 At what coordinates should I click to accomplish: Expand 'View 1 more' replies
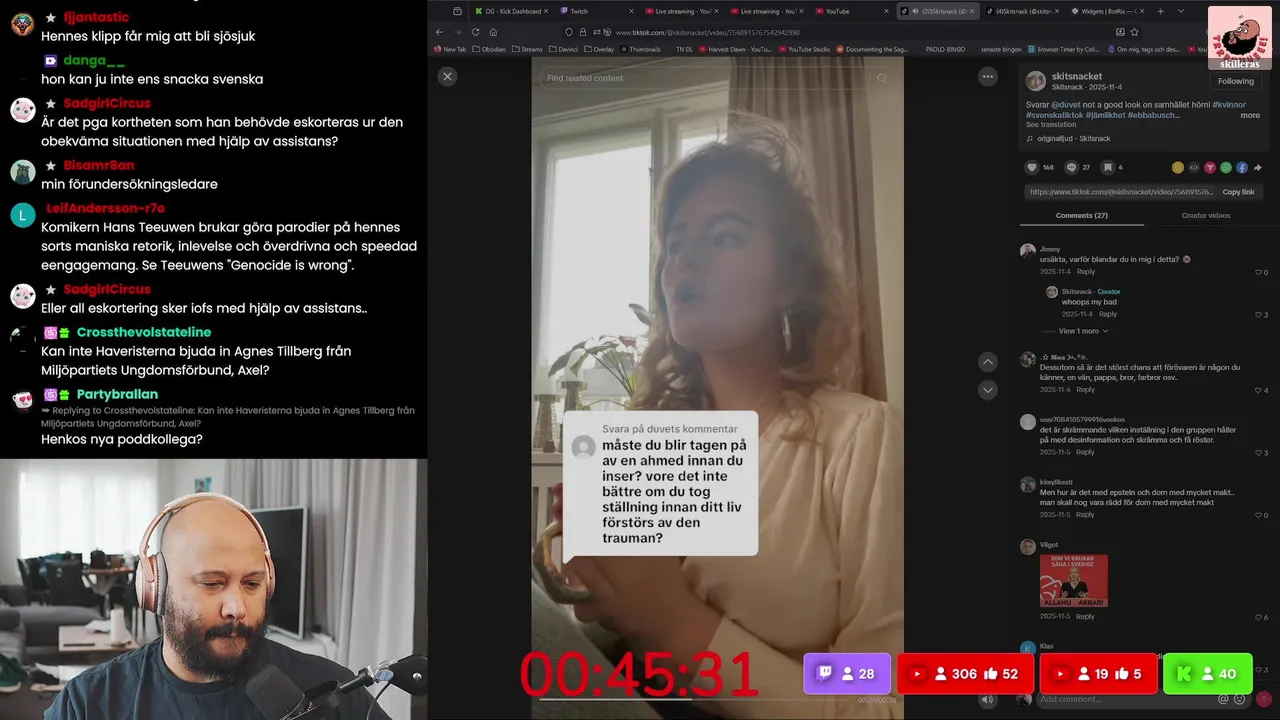(x=1083, y=331)
